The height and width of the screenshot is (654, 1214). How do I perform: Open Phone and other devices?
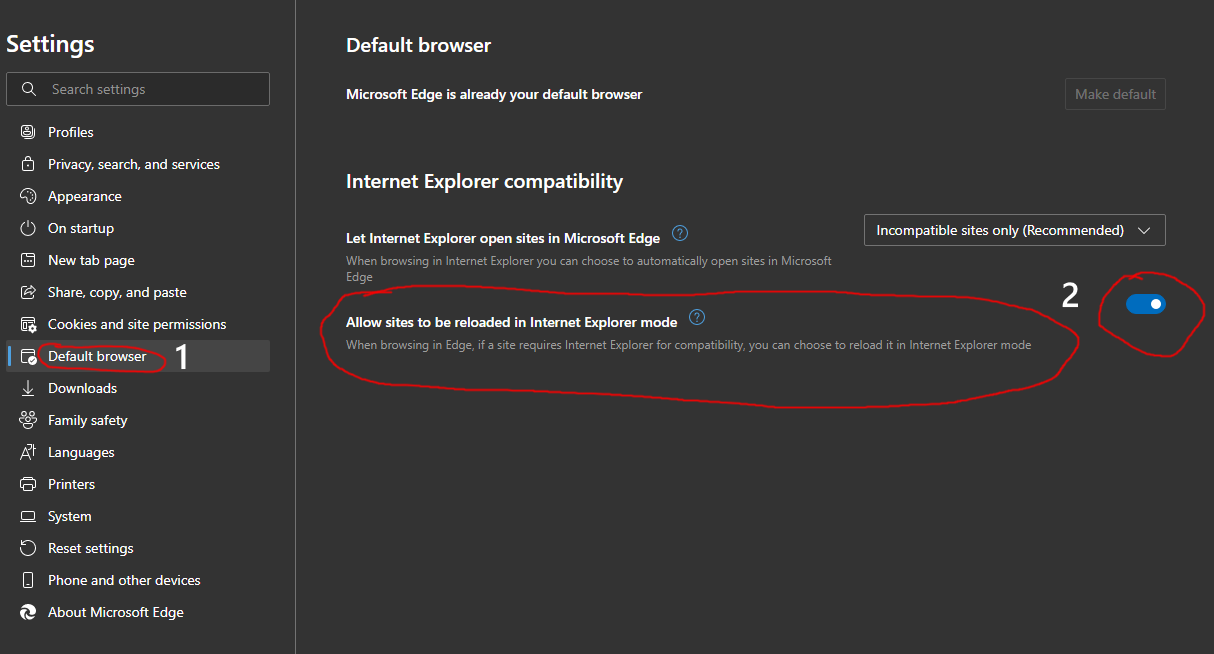[x=138, y=580]
